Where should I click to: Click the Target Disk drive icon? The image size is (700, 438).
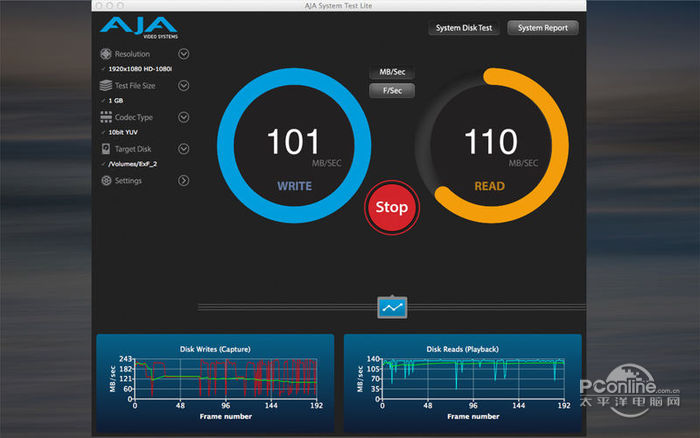106,149
